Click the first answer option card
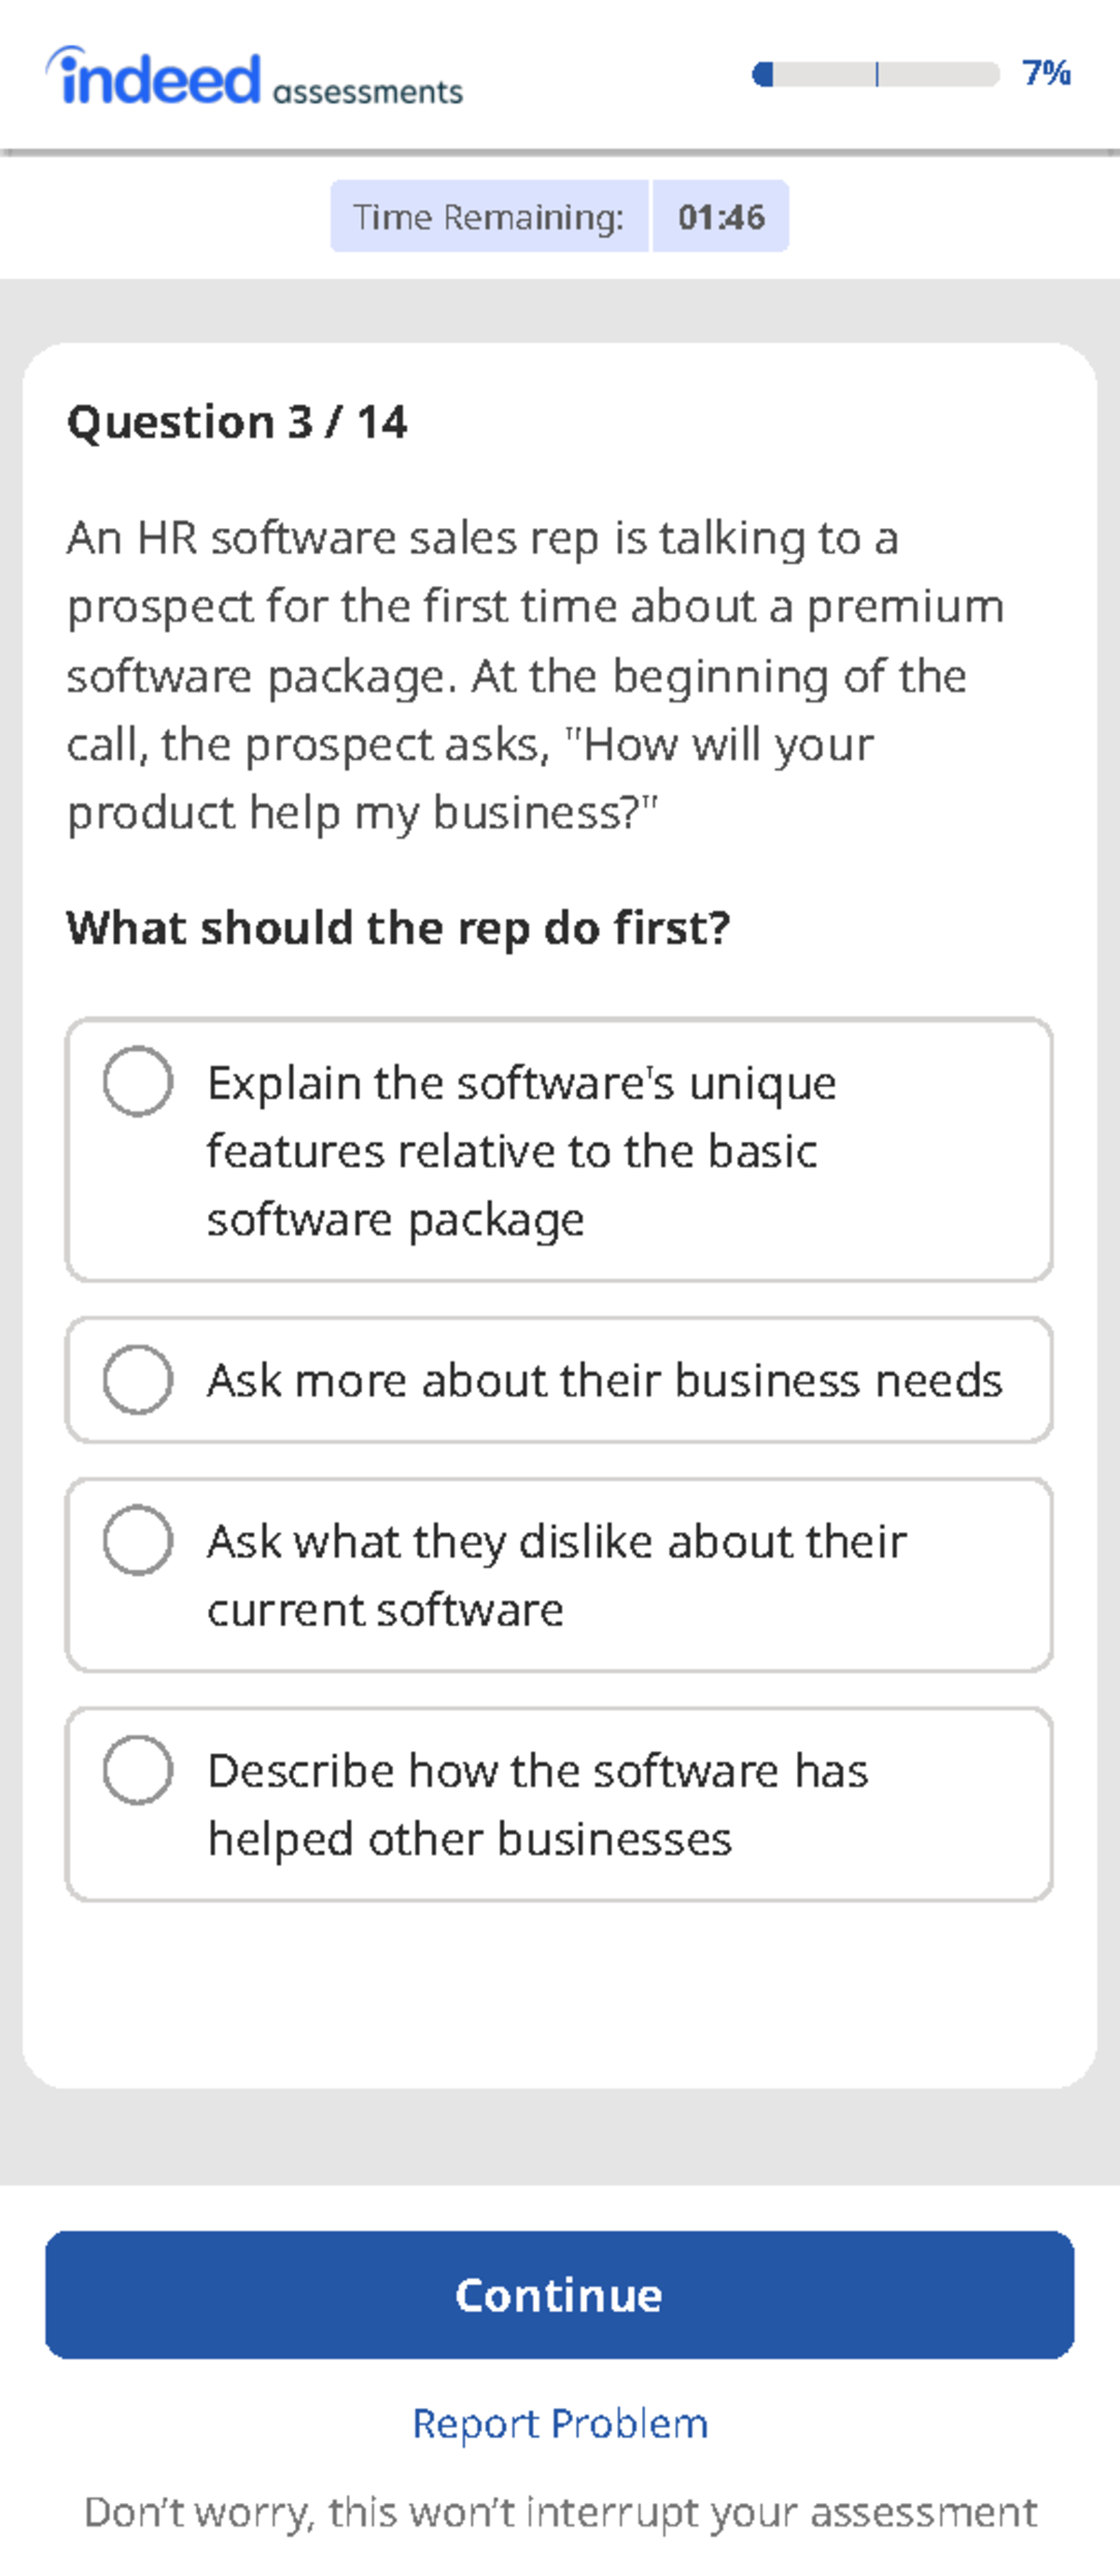This screenshot has height=2576, width=1120. [559, 1148]
